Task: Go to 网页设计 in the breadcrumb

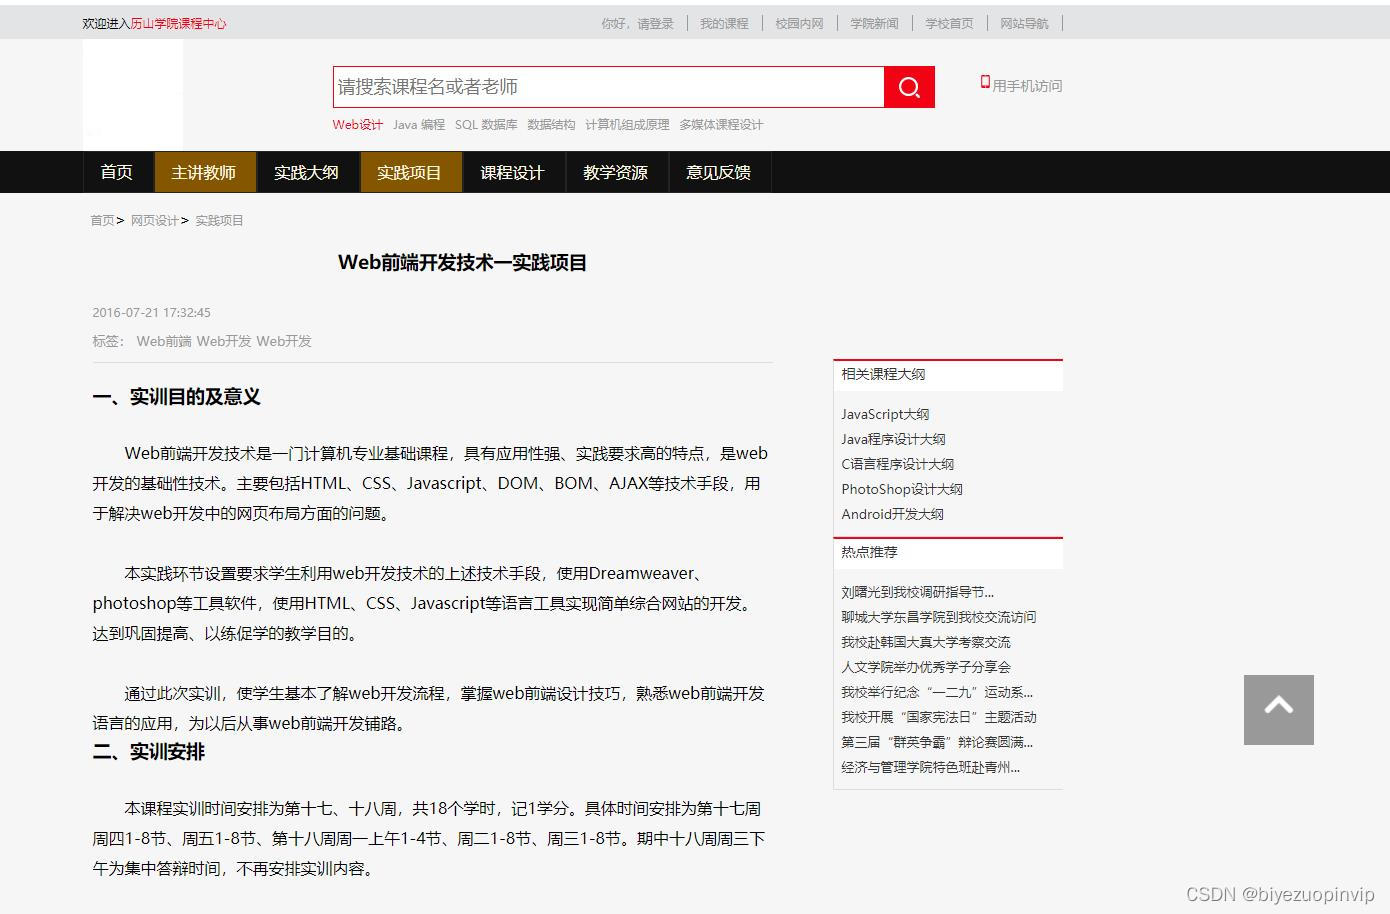Action: [x=154, y=220]
